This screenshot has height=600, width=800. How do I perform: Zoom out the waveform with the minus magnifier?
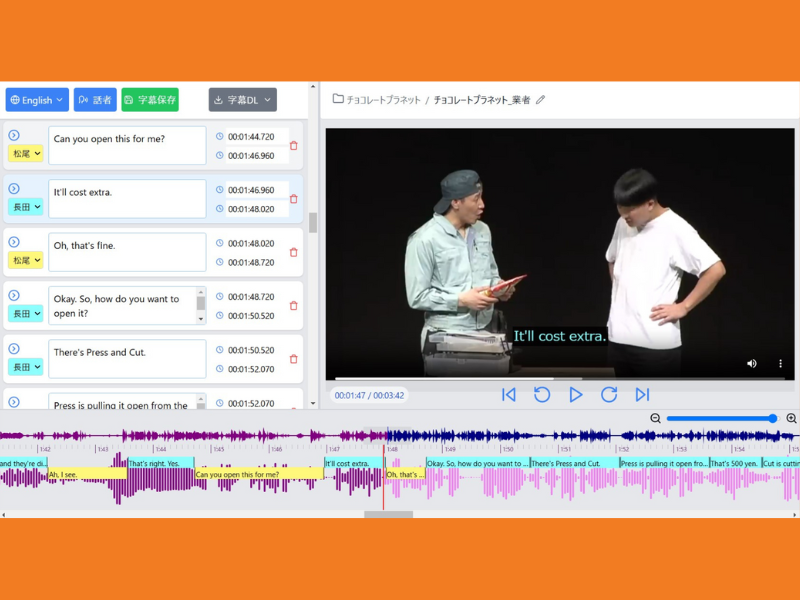coord(655,419)
